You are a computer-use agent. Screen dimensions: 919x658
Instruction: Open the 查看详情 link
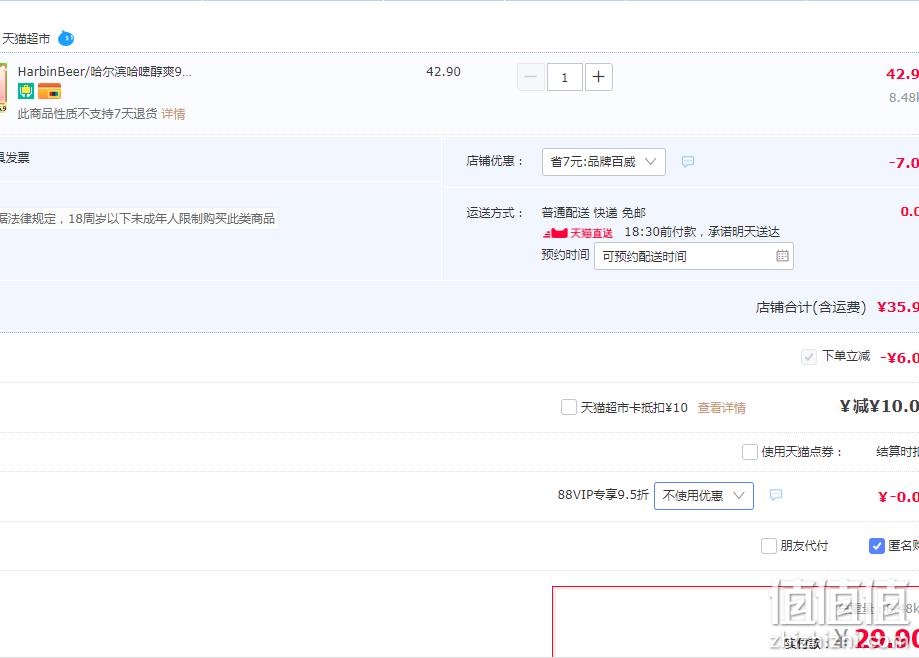(x=721, y=408)
